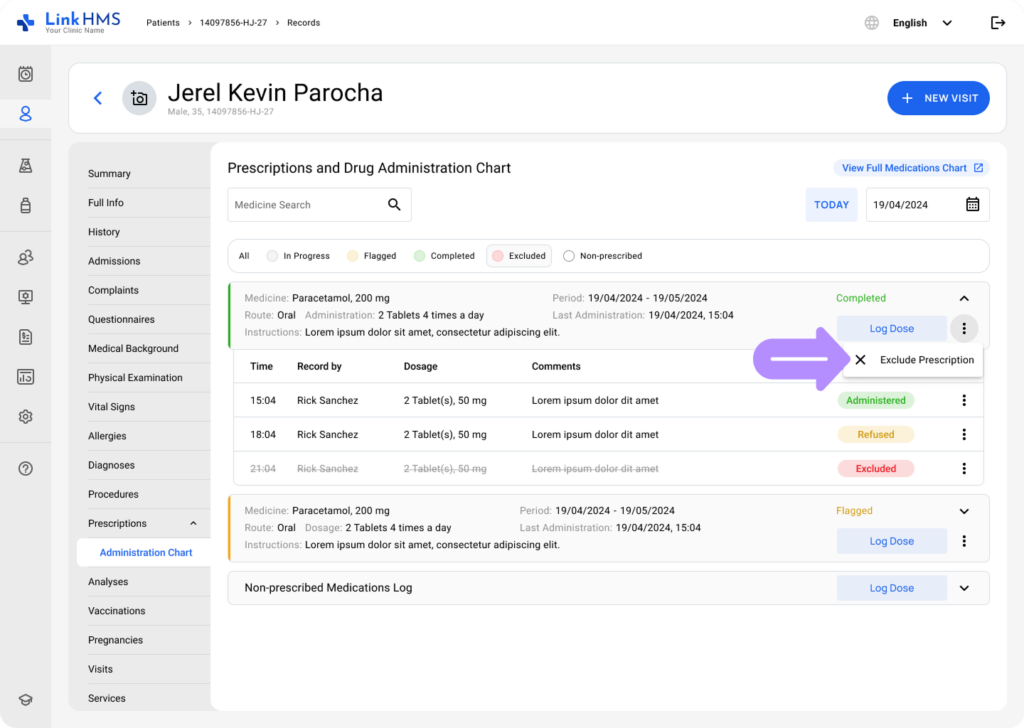Click the magnifier icon in Medicine Search

394,205
